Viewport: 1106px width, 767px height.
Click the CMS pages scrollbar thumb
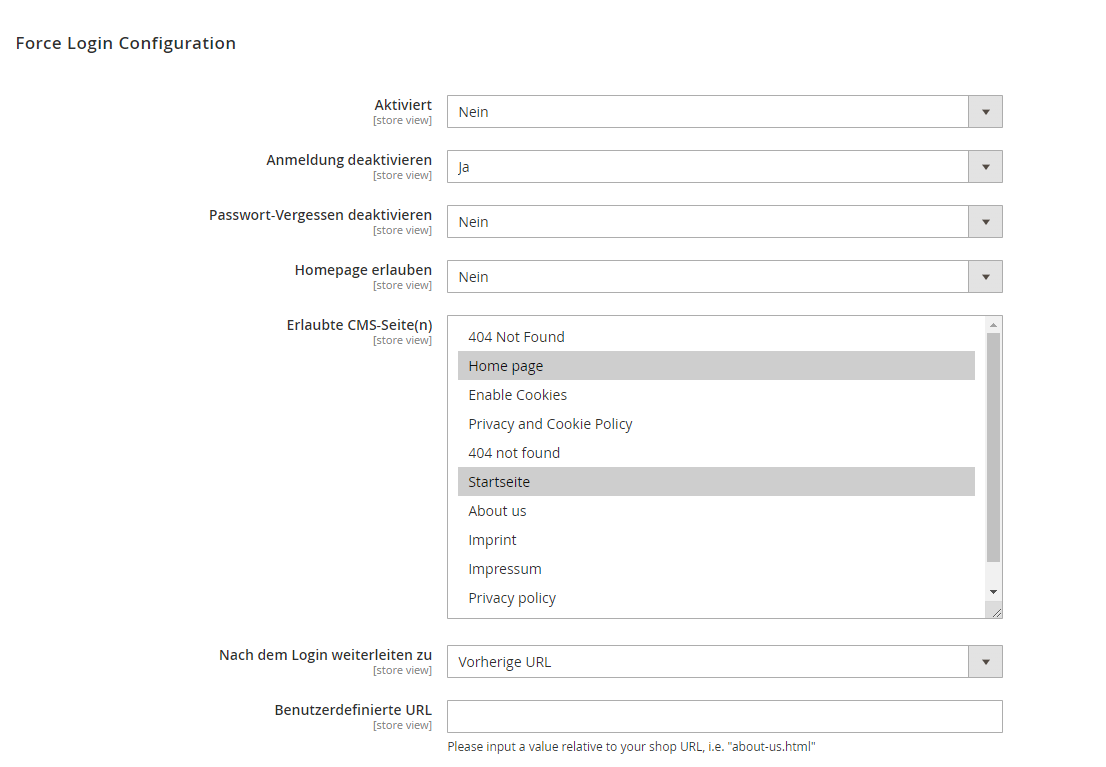(x=993, y=447)
